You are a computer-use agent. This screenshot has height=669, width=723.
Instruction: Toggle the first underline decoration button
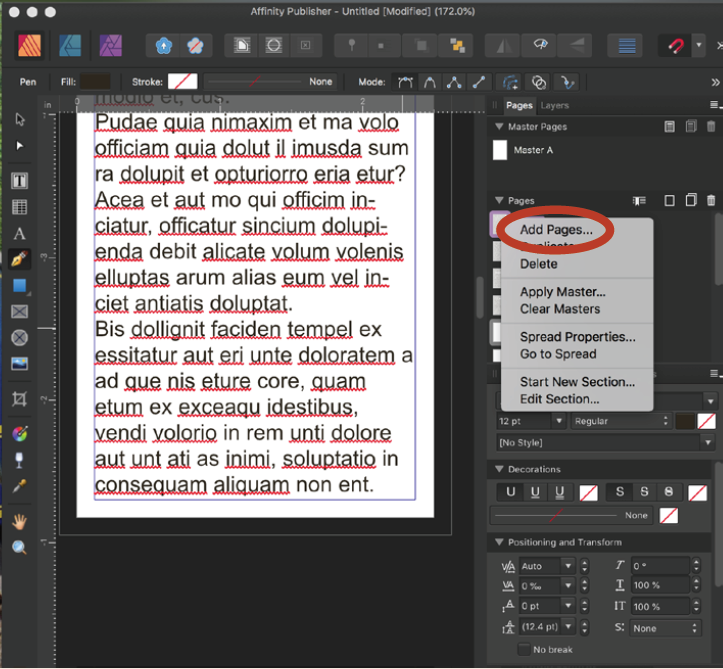point(511,491)
